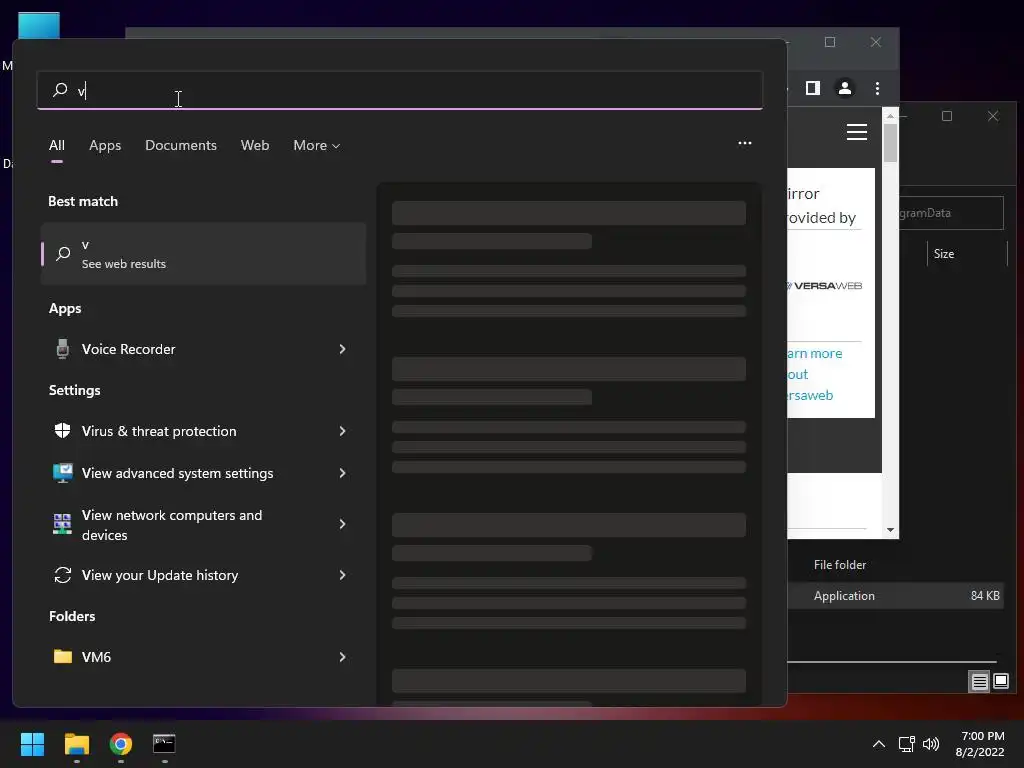The width and height of the screenshot is (1024, 768).
Task: Click browser scrollbar up arrow
Action: click(x=890, y=116)
